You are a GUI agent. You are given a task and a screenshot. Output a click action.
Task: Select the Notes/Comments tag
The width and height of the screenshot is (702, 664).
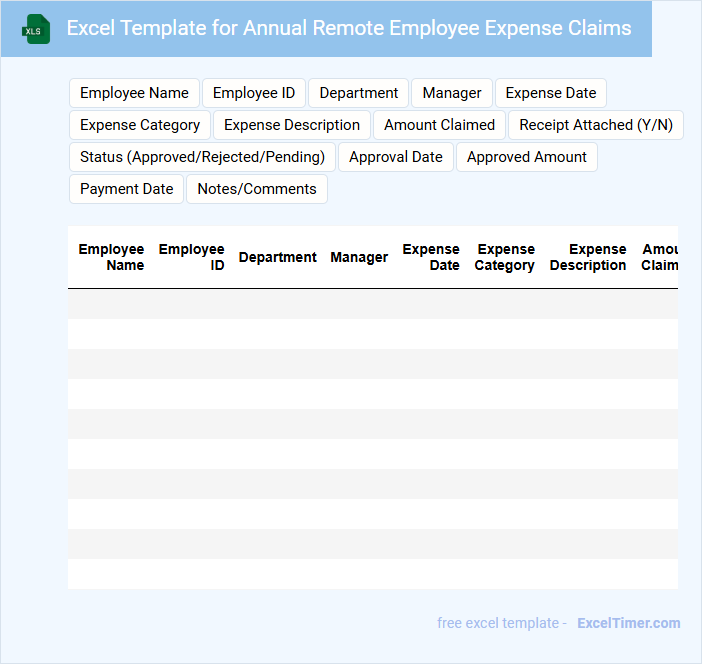point(256,189)
